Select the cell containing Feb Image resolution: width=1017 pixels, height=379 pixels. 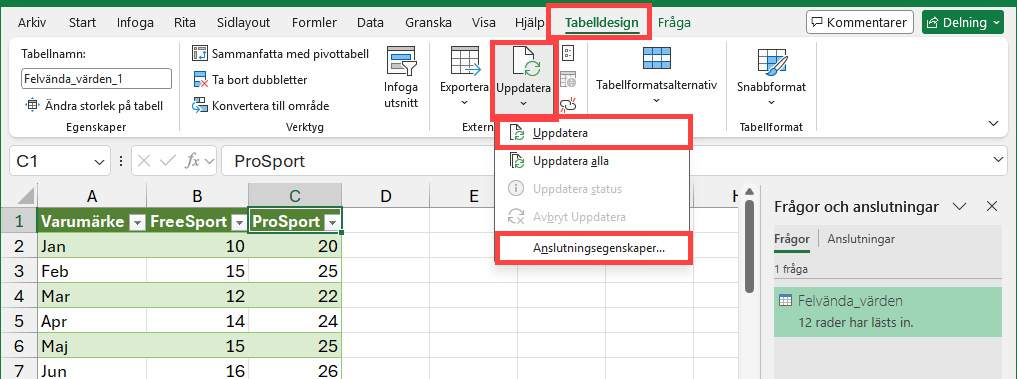coord(92,271)
